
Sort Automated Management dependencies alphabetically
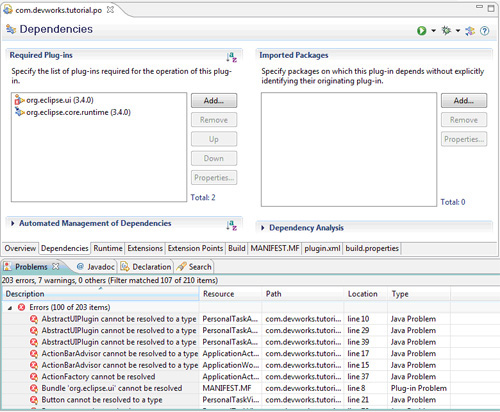(x=231, y=225)
